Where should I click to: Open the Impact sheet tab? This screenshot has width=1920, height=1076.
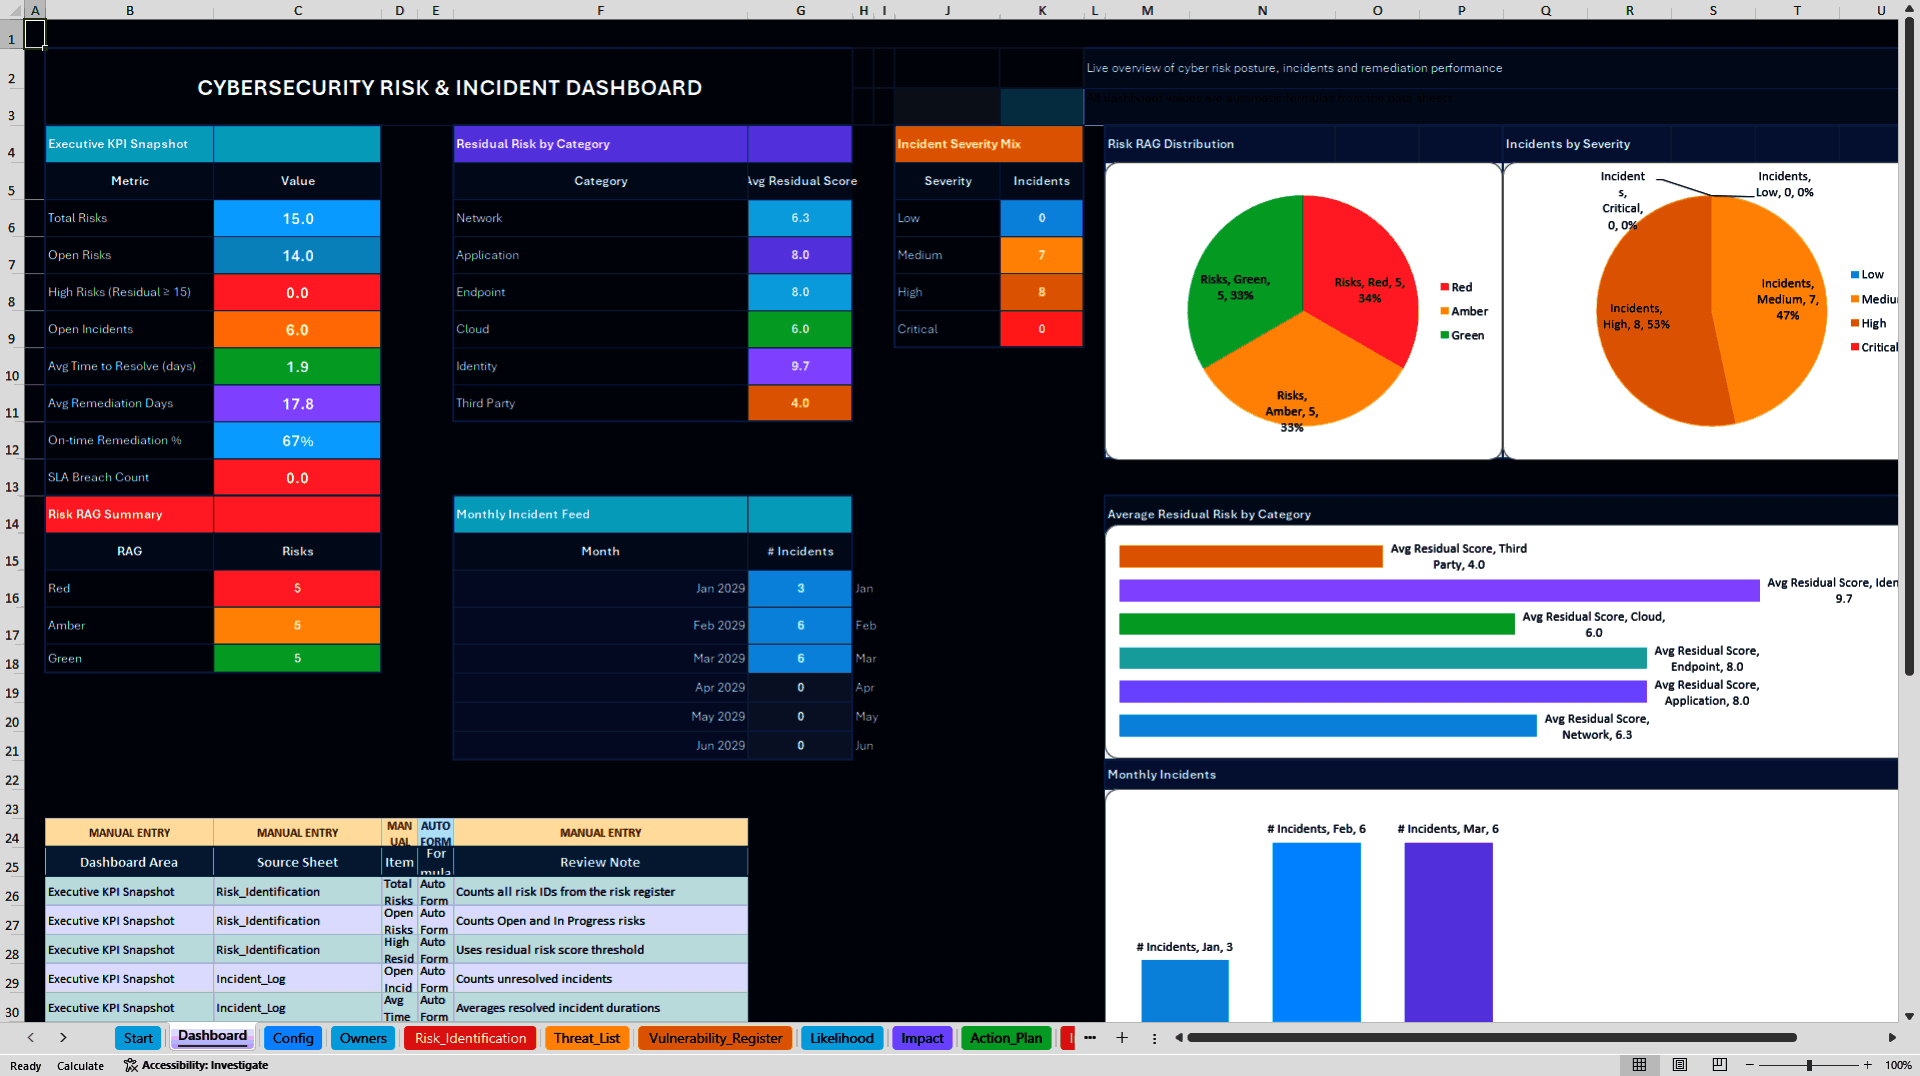click(x=922, y=1038)
